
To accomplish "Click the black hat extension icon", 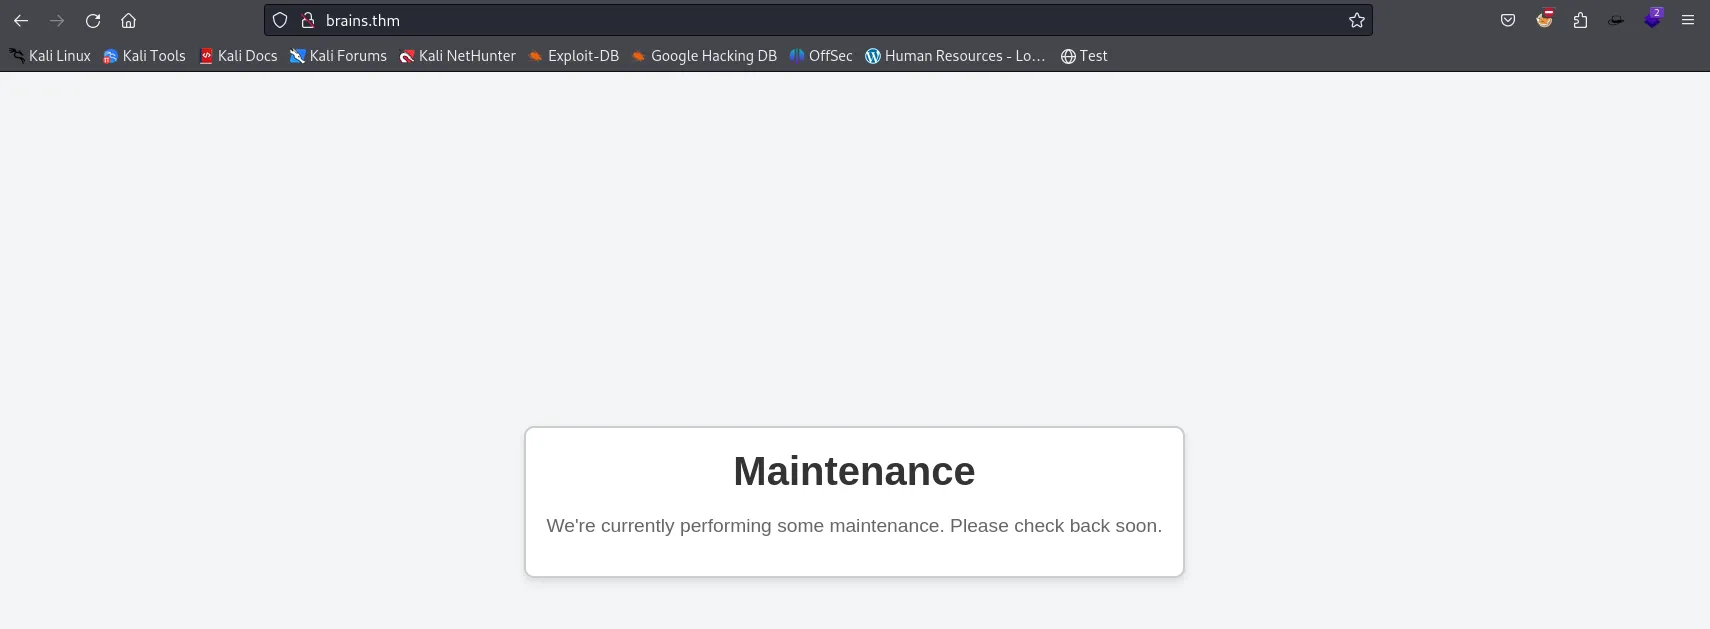I will (x=1616, y=20).
